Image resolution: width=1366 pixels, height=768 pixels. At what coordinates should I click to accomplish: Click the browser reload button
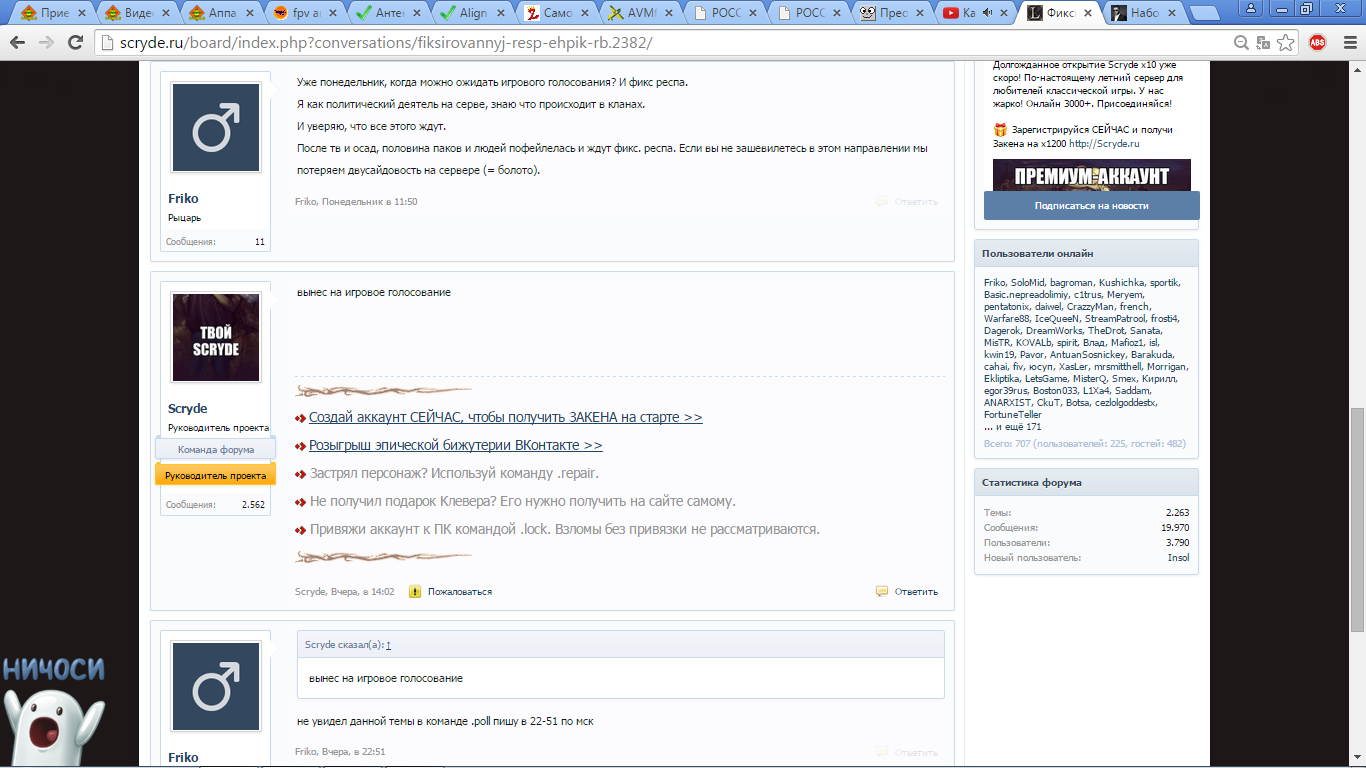[x=74, y=43]
